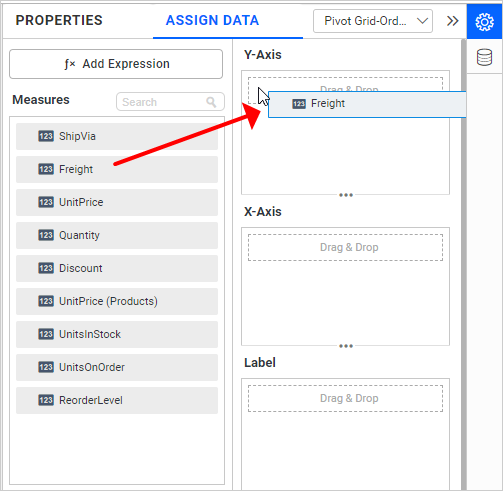
Task: Click the 123 icon beside Quantity
Action: point(46,235)
